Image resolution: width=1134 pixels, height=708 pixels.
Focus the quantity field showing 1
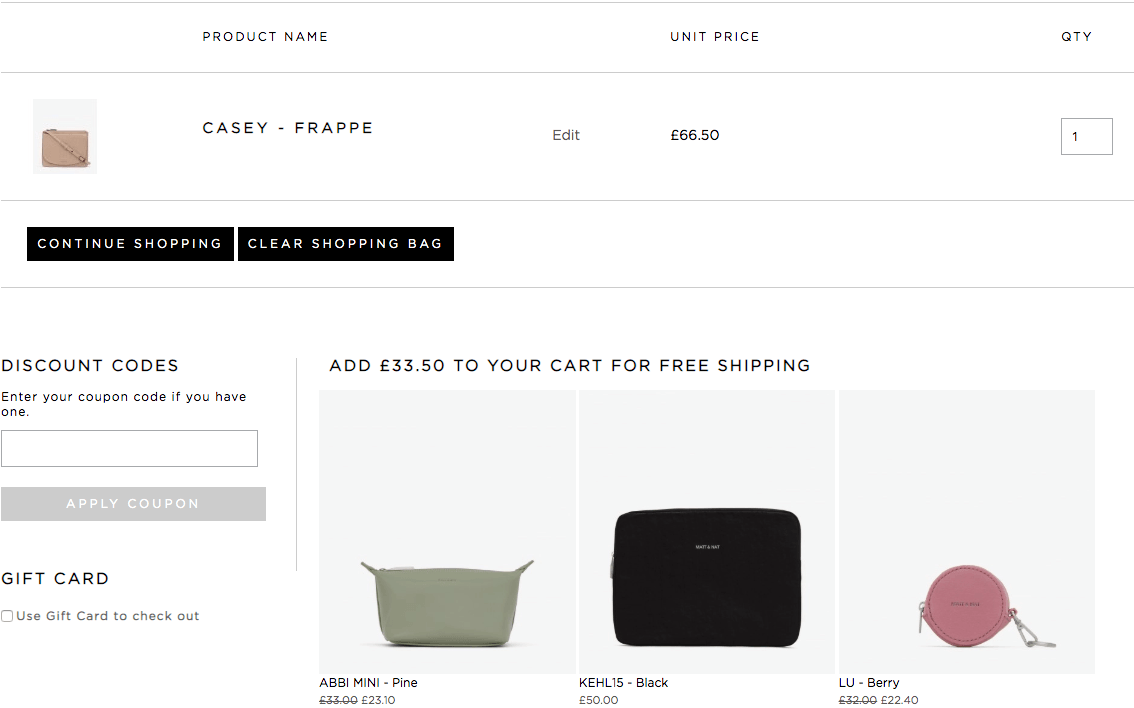click(1086, 136)
